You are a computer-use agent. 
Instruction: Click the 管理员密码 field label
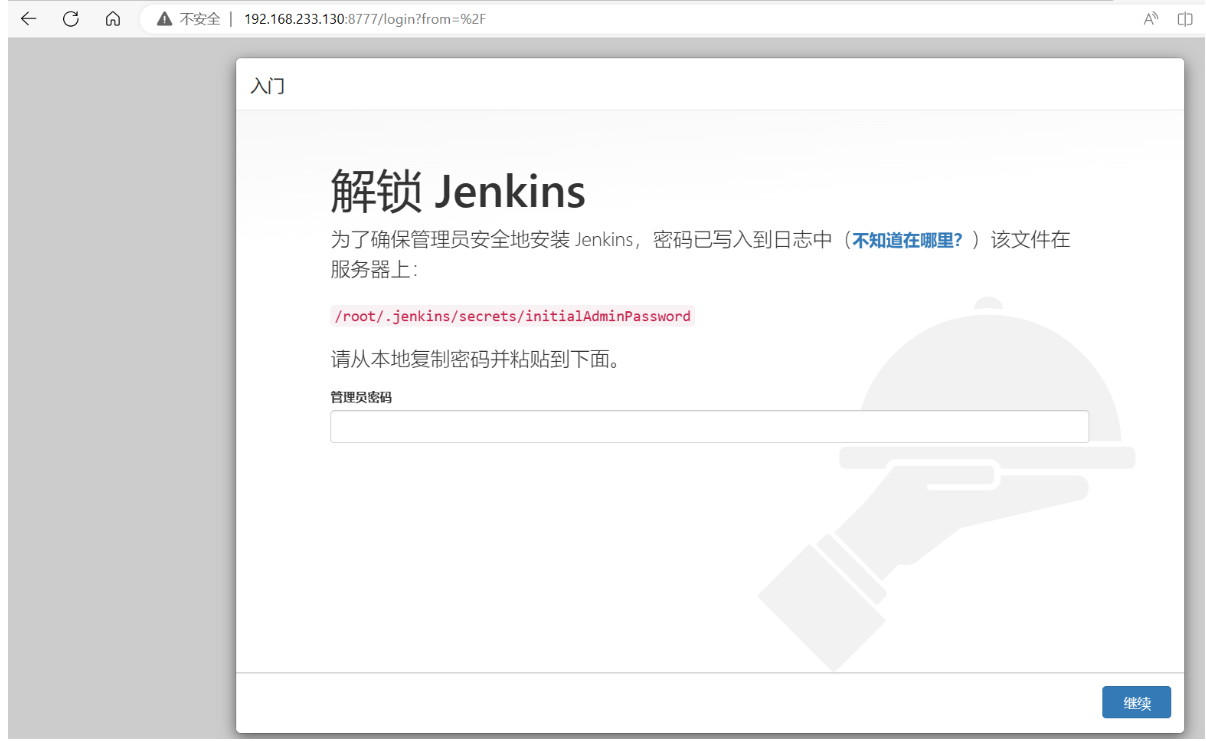[x=361, y=397]
